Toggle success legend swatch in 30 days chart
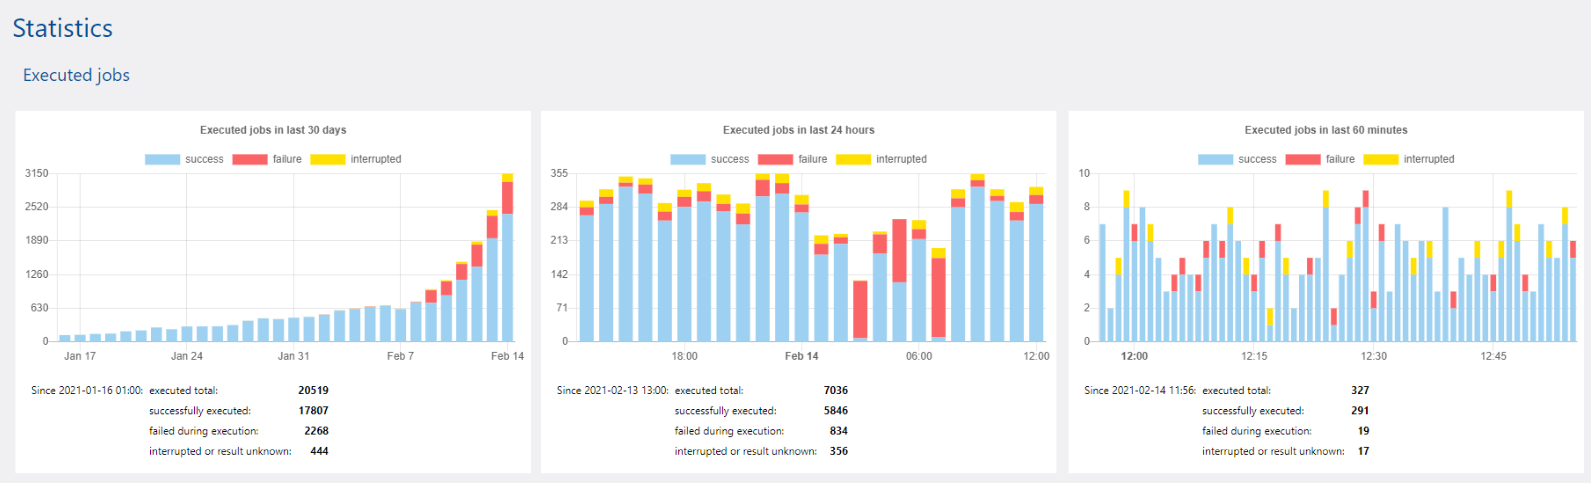Viewport: 1591px width, 483px height. point(162,159)
